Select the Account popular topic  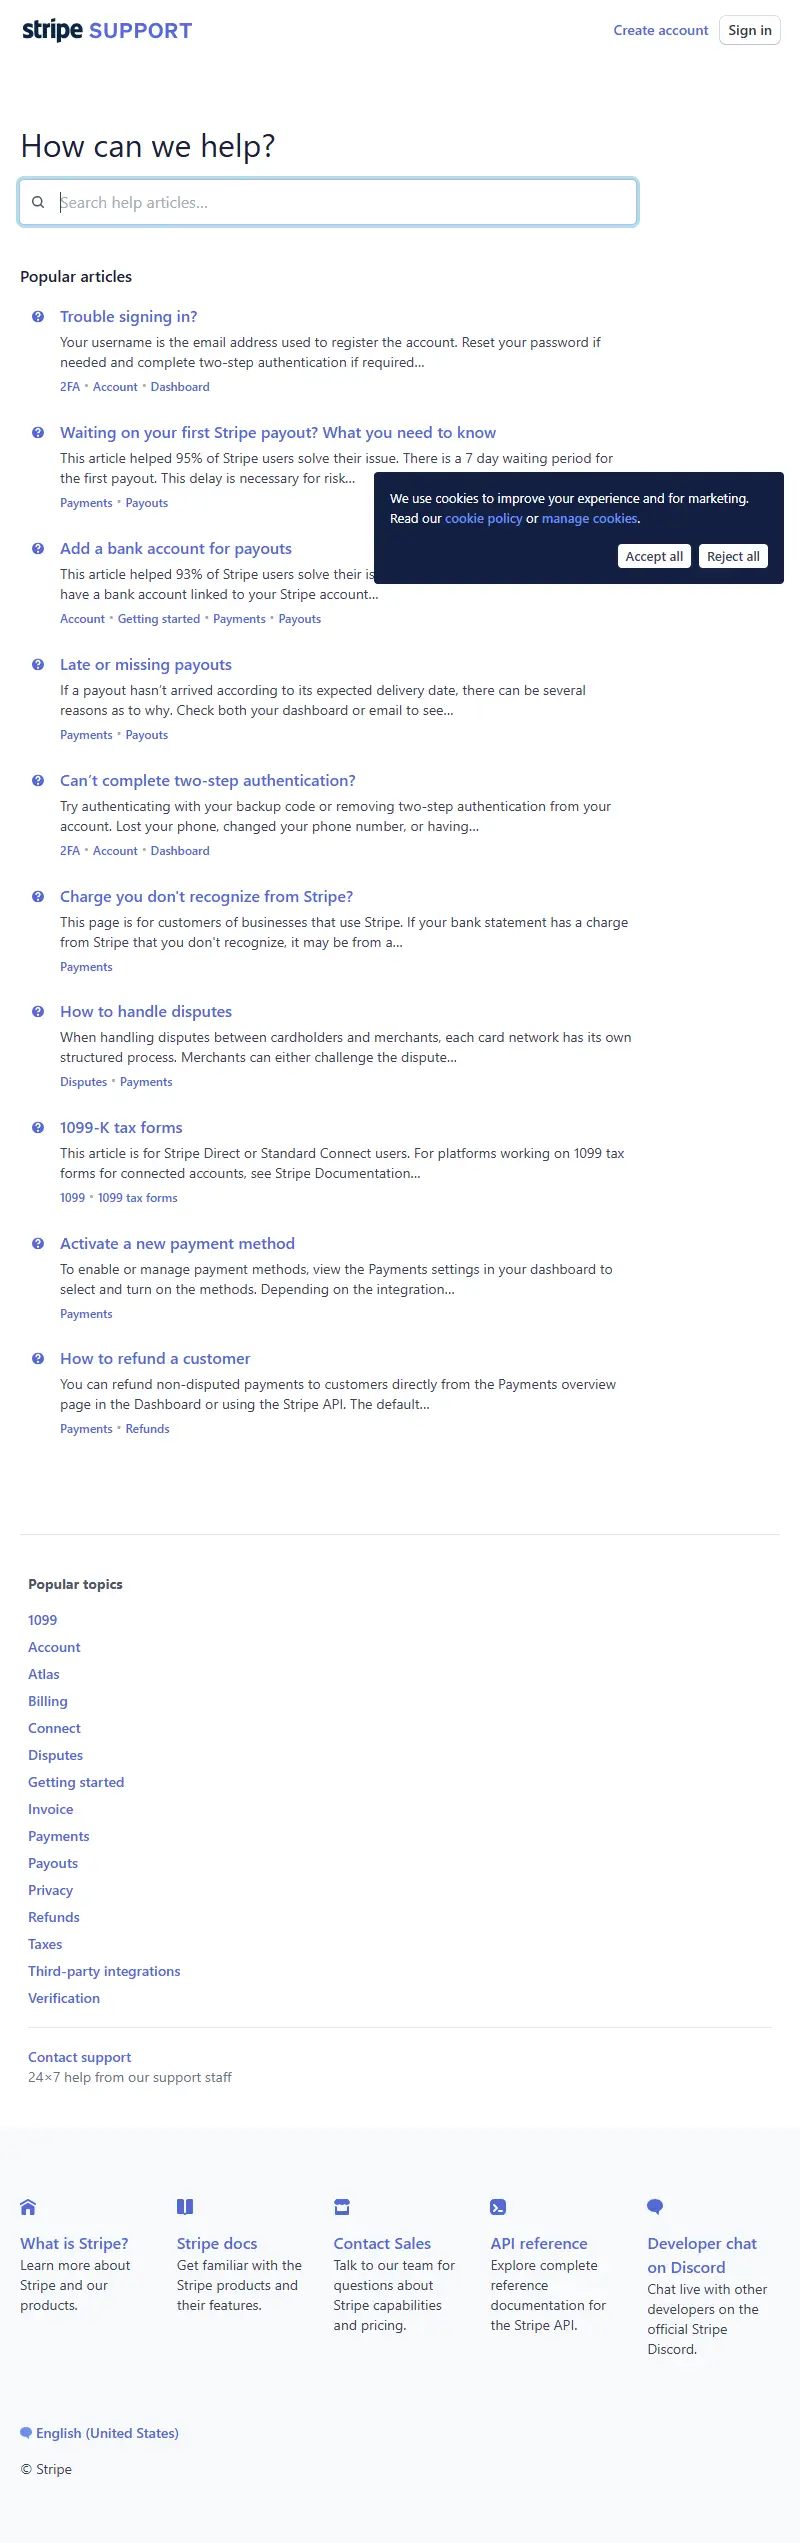point(54,1647)
